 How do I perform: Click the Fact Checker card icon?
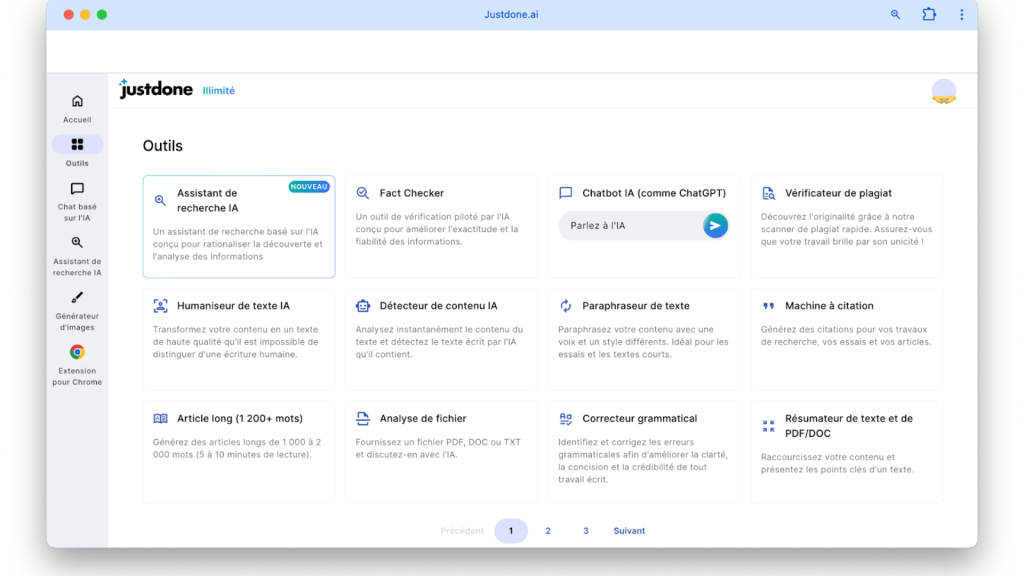click(362, 193)
